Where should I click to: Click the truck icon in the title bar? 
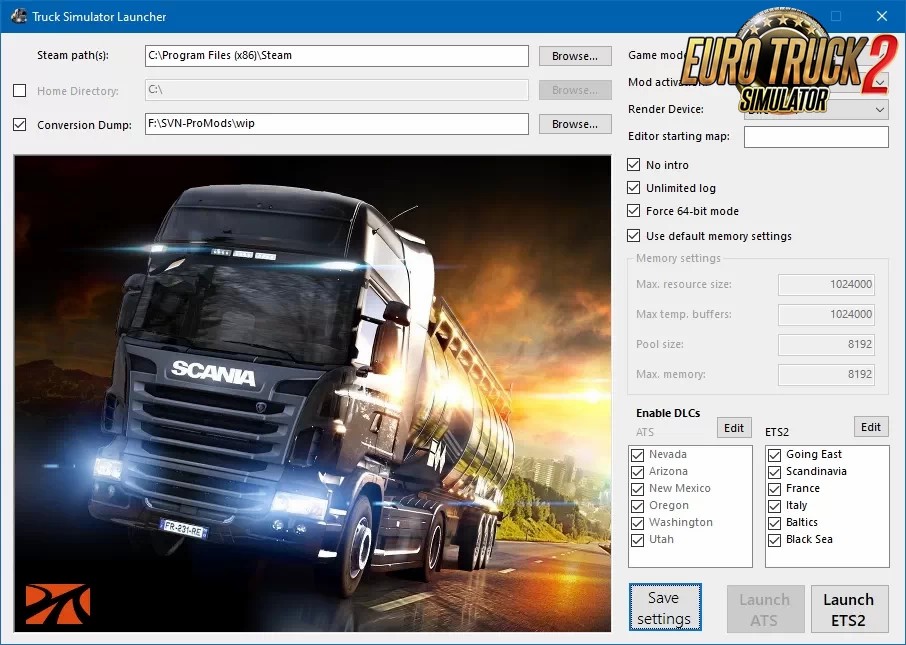18,16
